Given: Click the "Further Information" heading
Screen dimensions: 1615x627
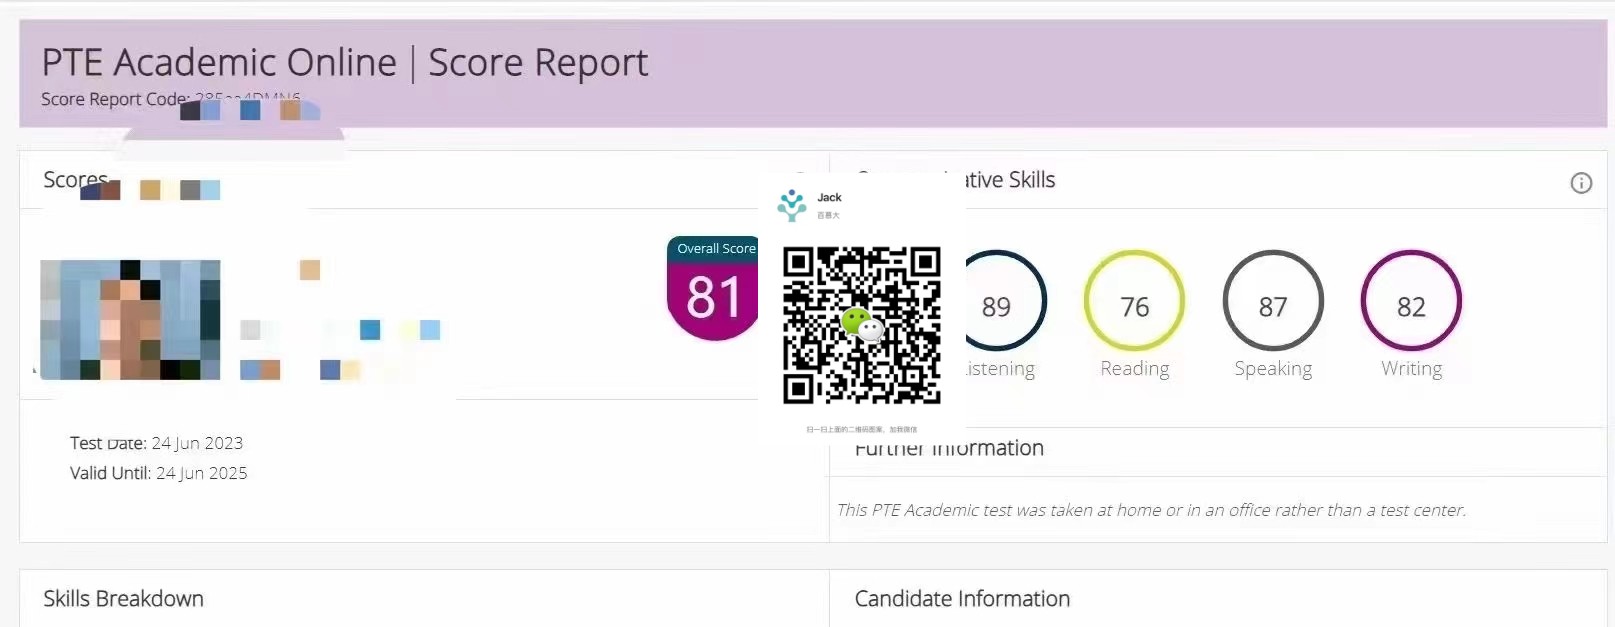Looking at the screenshot, I should 949,448.
